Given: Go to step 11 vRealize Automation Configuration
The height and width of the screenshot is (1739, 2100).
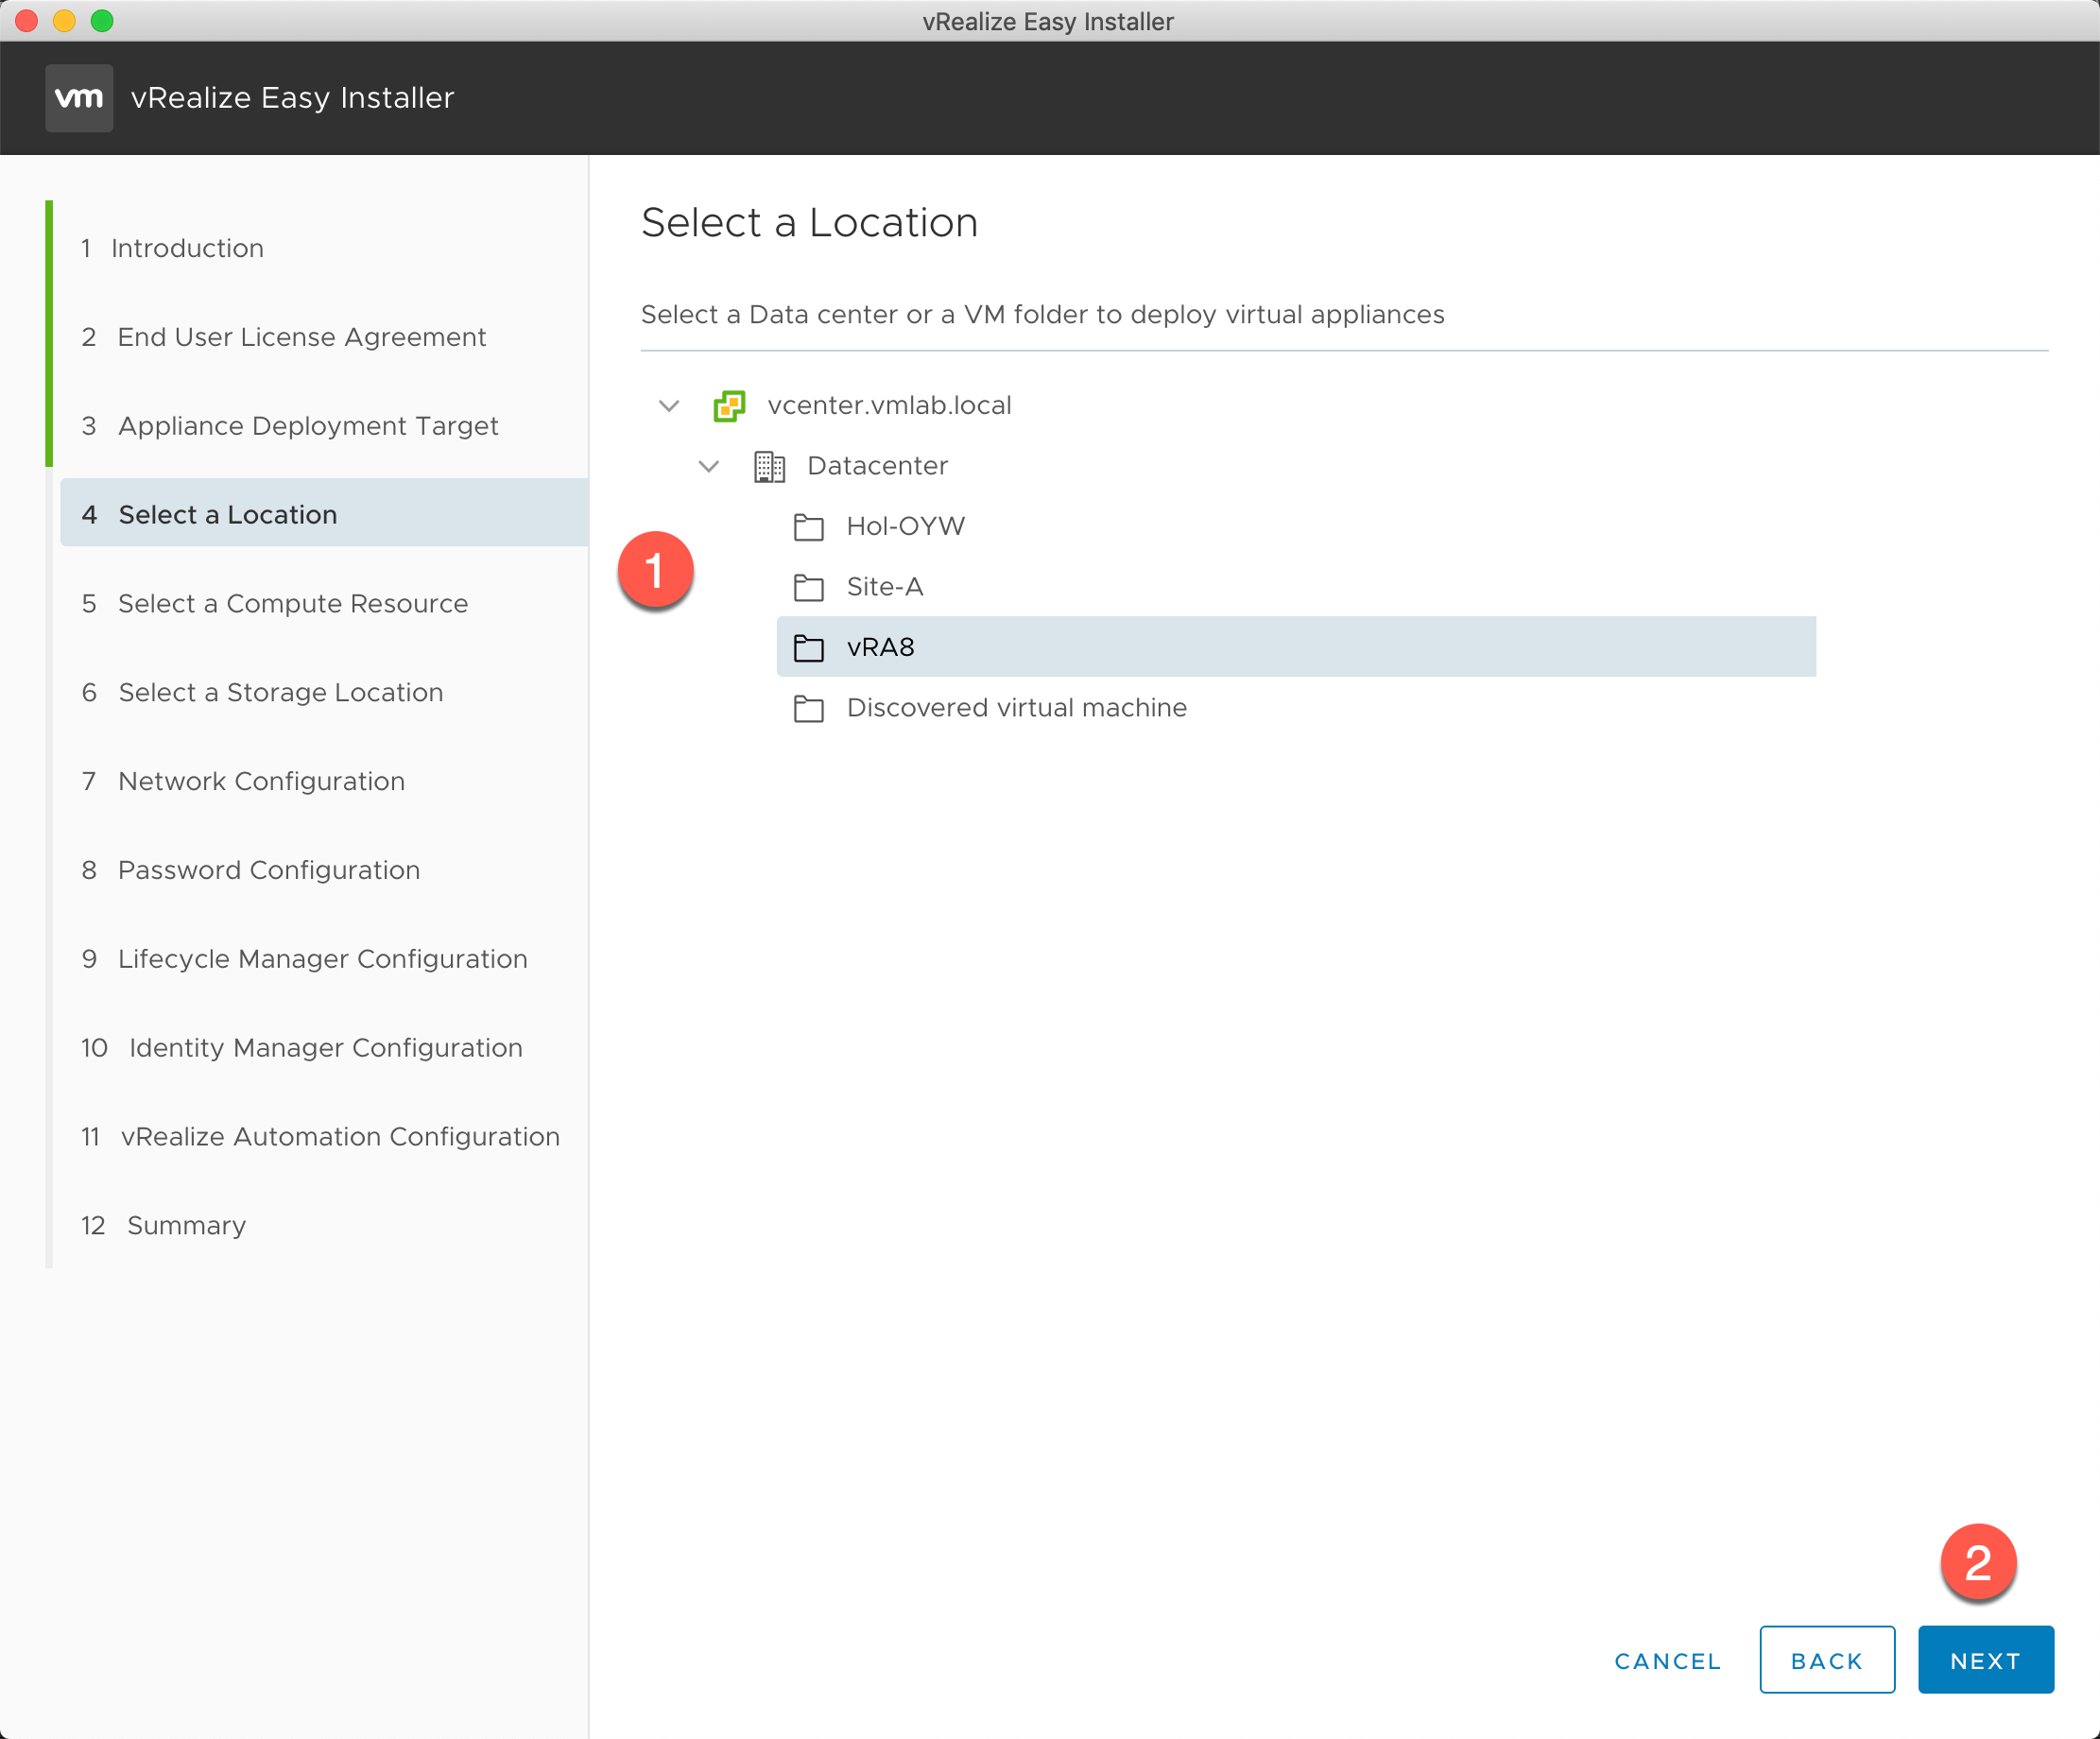Looking at the screenshot, I should coord(320,1137).
